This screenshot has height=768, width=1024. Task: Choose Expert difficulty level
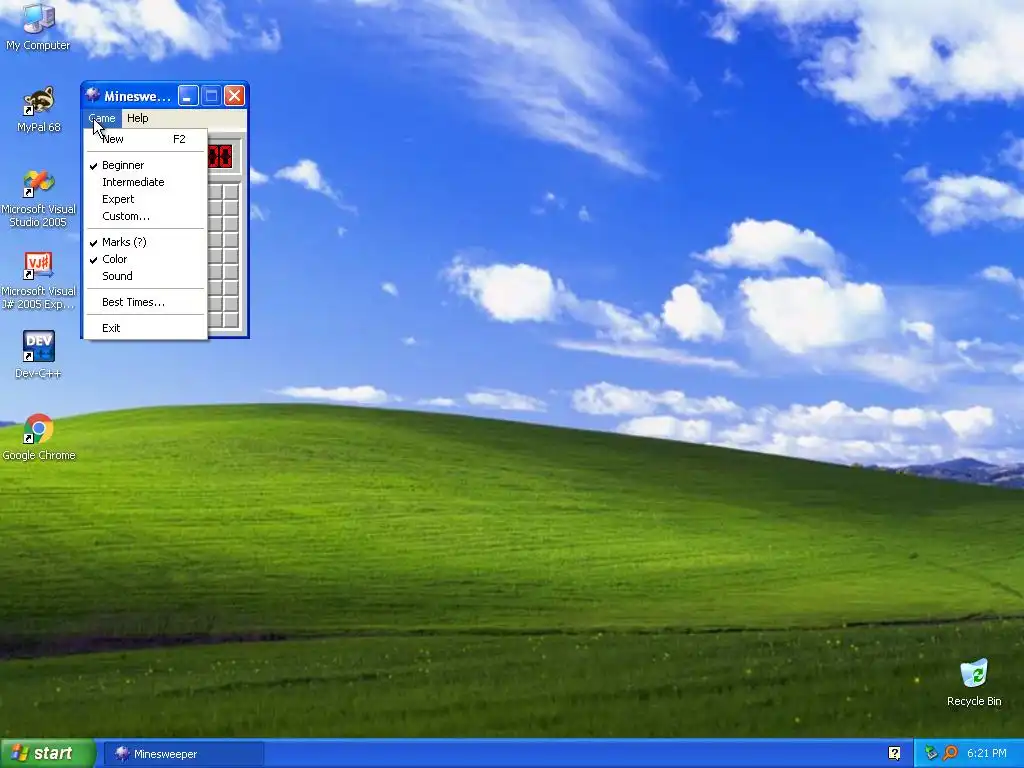click(x=146, y=199)
